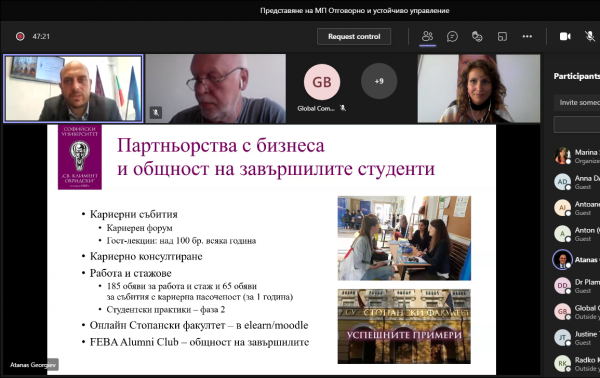Select Justine guest in participants list

click(x=577, y=338)
